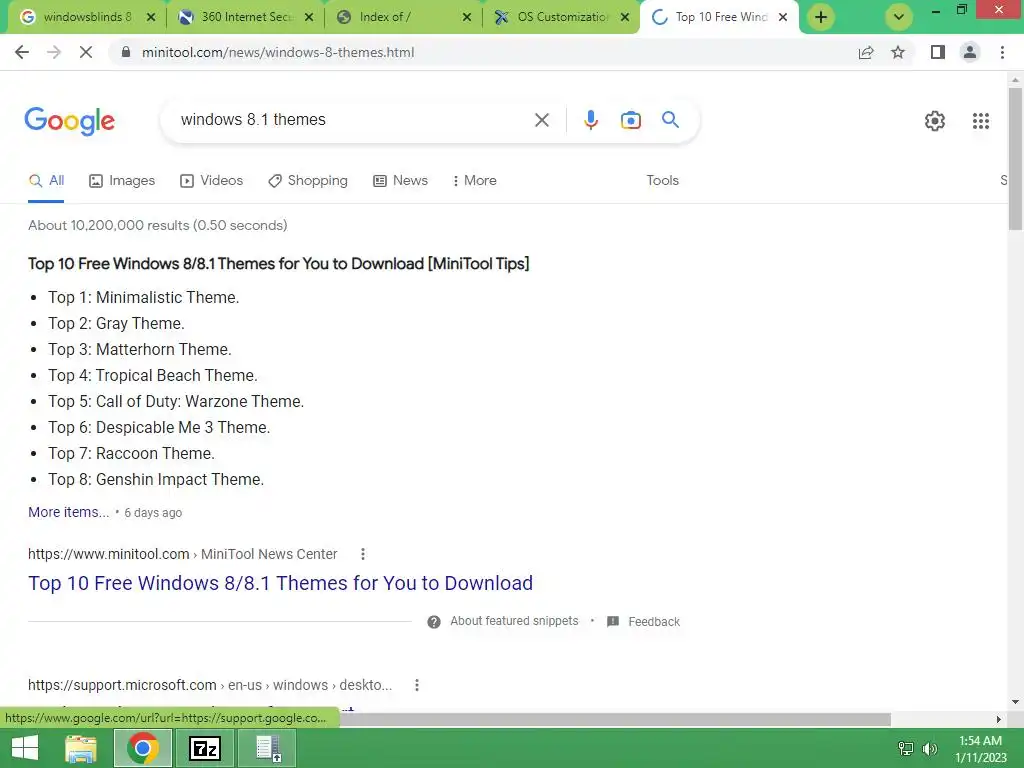Viewport: 1024px width, 768px height.
Task: Open volume control tray icon
Action: pos(930,749)
